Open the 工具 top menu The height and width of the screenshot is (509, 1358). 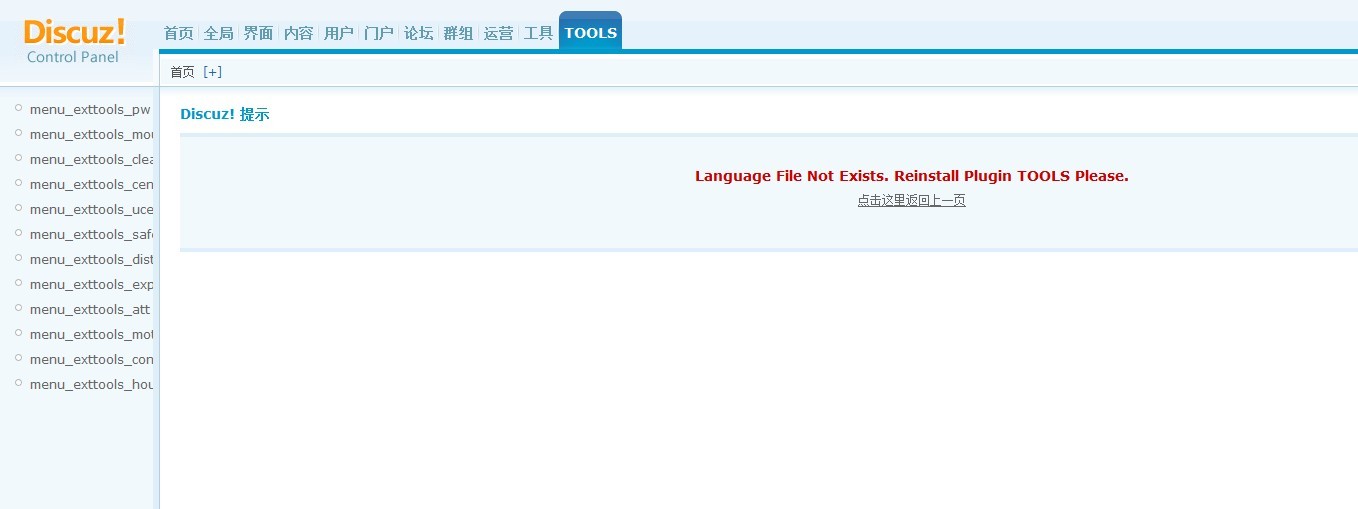(539, 33)
